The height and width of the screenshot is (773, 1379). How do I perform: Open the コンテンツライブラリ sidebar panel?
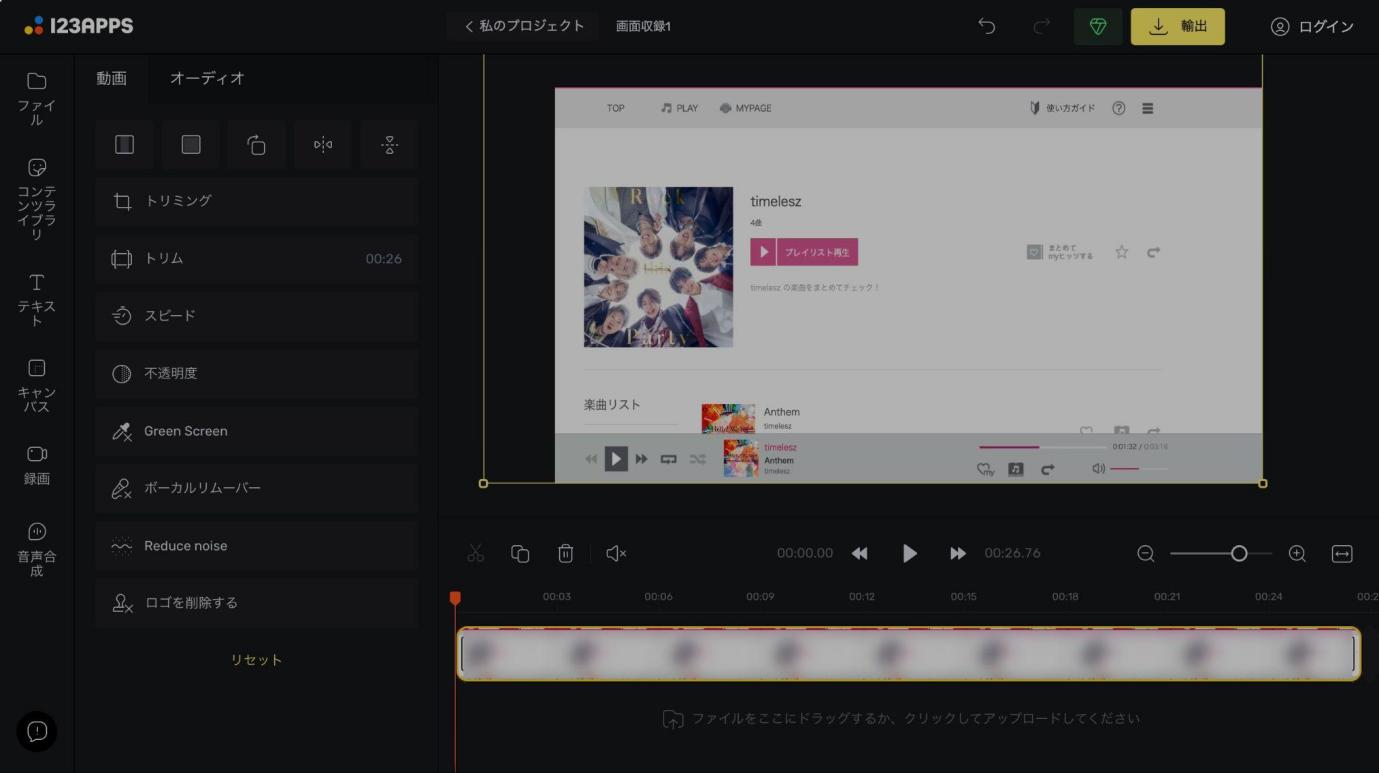pyautogui.click(x=37, y=199)
